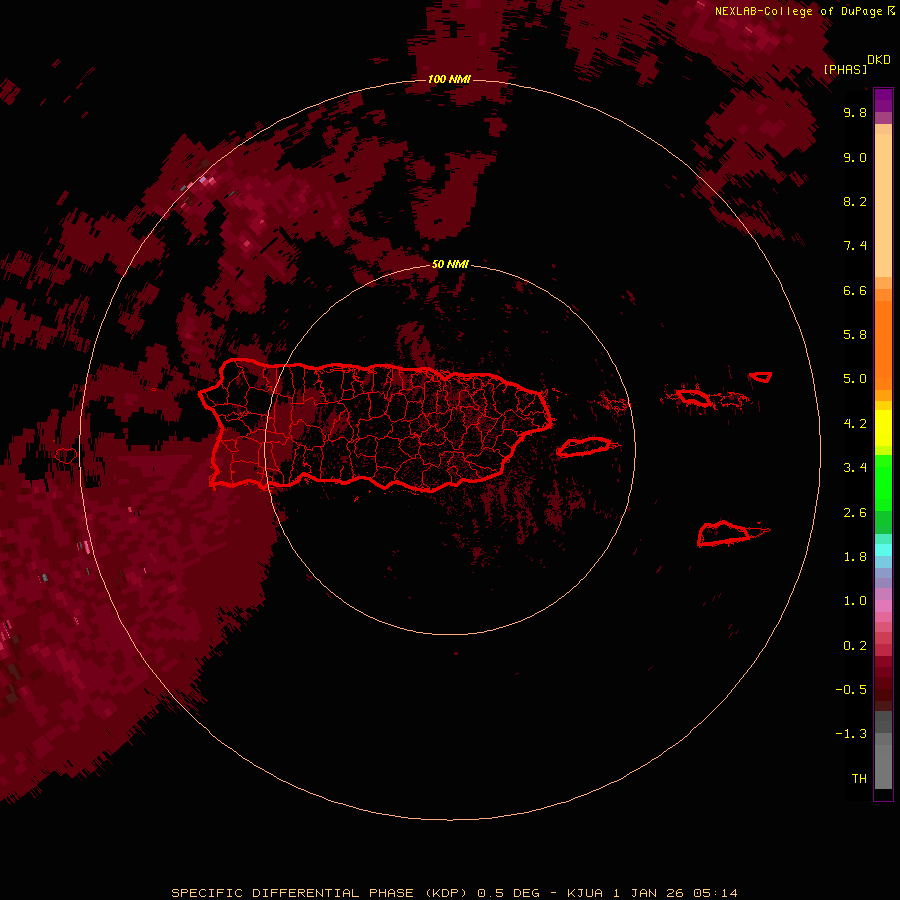This screenshot has height=900, width=900.
Task: Click the NEXLAB-College of DuPage credit text
Action: 799,11
